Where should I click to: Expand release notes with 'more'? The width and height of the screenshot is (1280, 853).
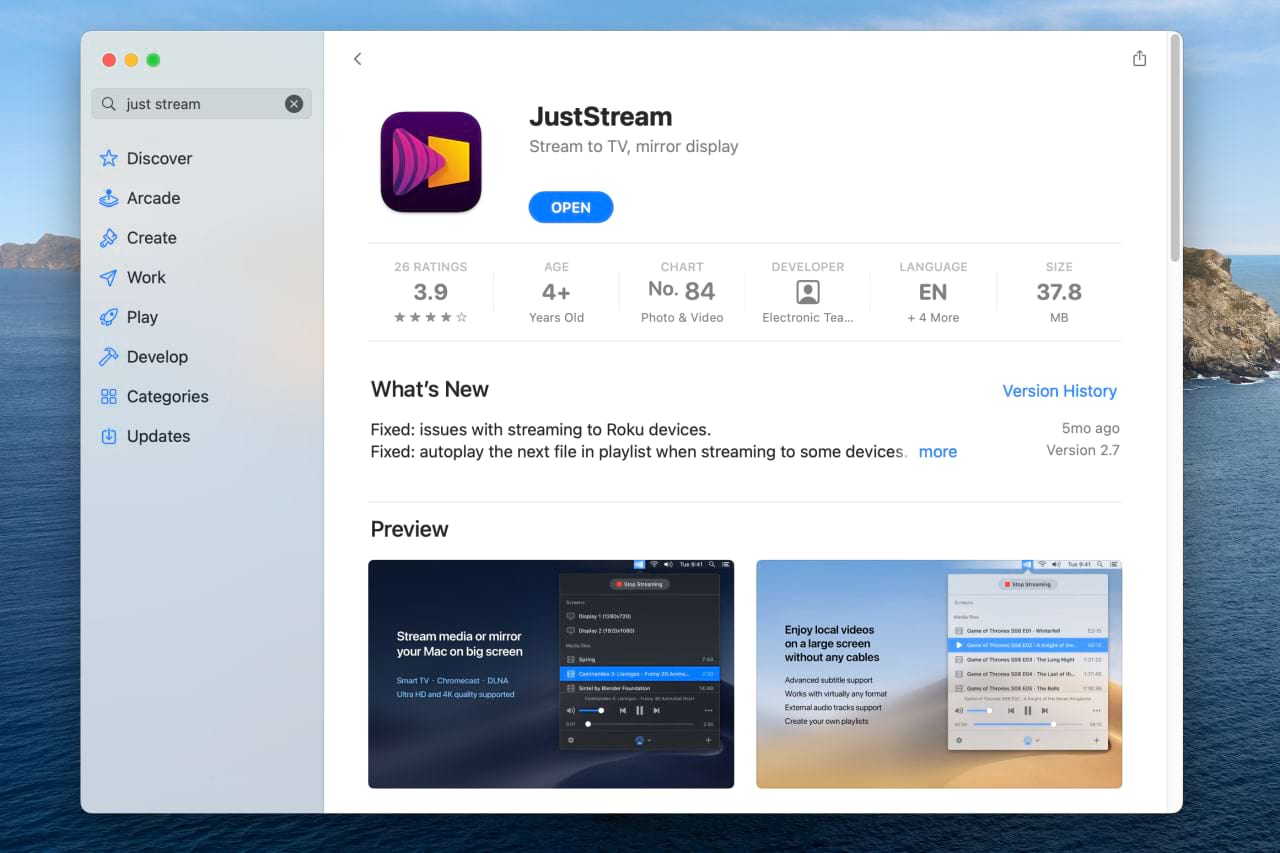pyautogui.click(x=937, y=452)
